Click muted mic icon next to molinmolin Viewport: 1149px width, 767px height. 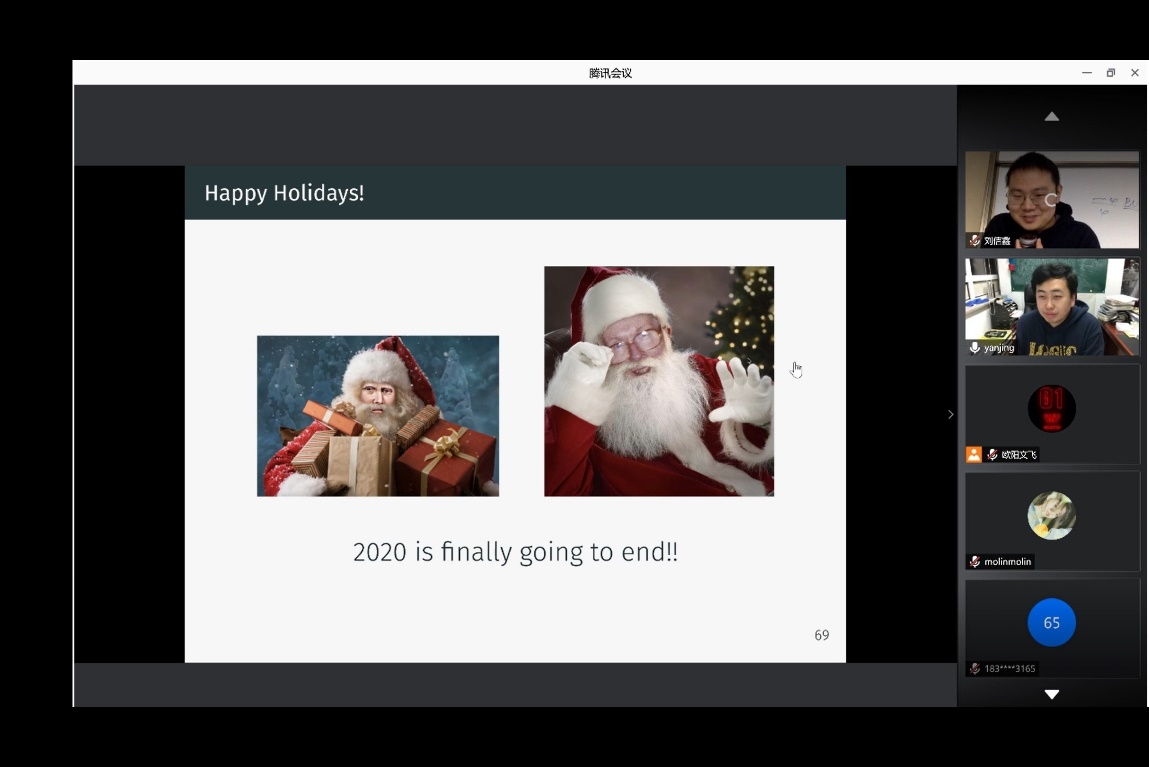(975, 562)
